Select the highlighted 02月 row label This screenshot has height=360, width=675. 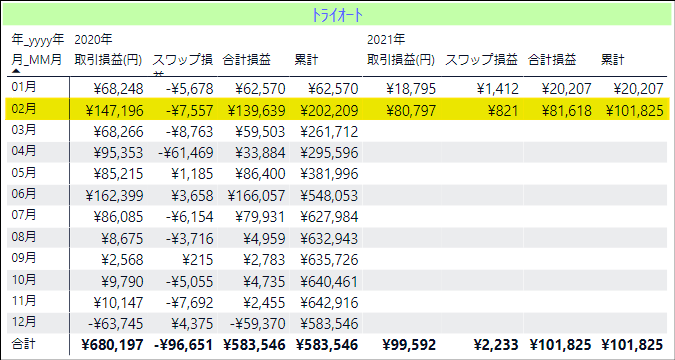(24, 109)
